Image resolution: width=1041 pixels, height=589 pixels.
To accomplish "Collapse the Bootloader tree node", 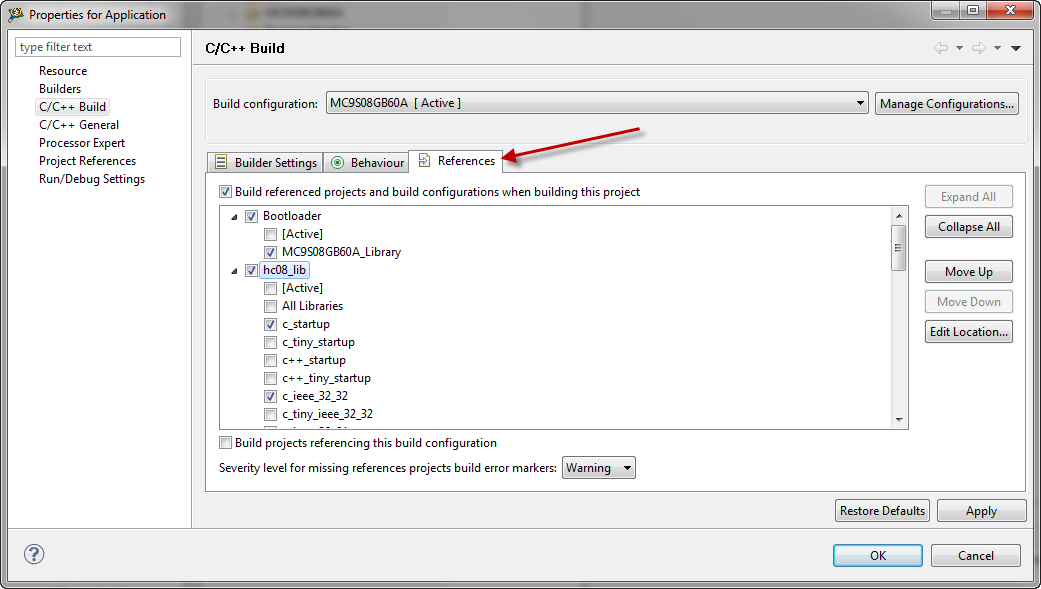I will coord(235,216).
